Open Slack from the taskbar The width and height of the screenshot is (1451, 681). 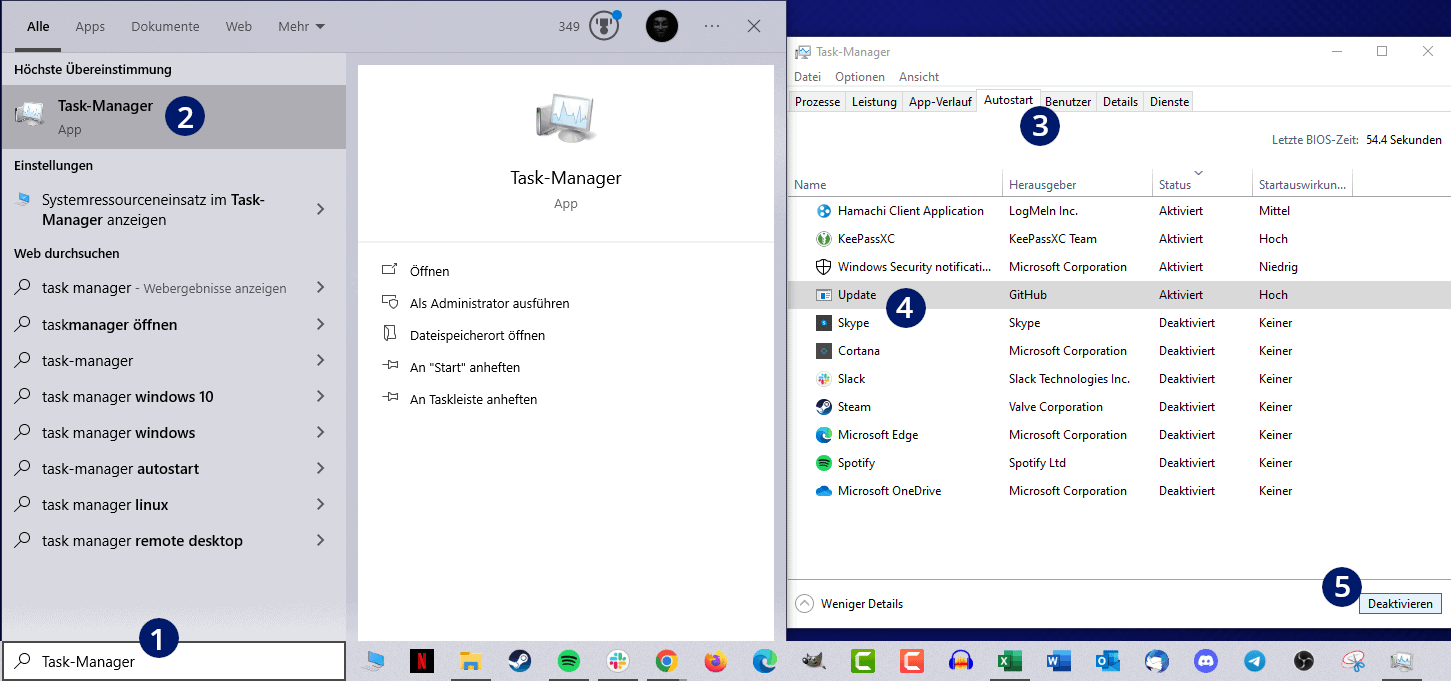(x=618, y=661)
